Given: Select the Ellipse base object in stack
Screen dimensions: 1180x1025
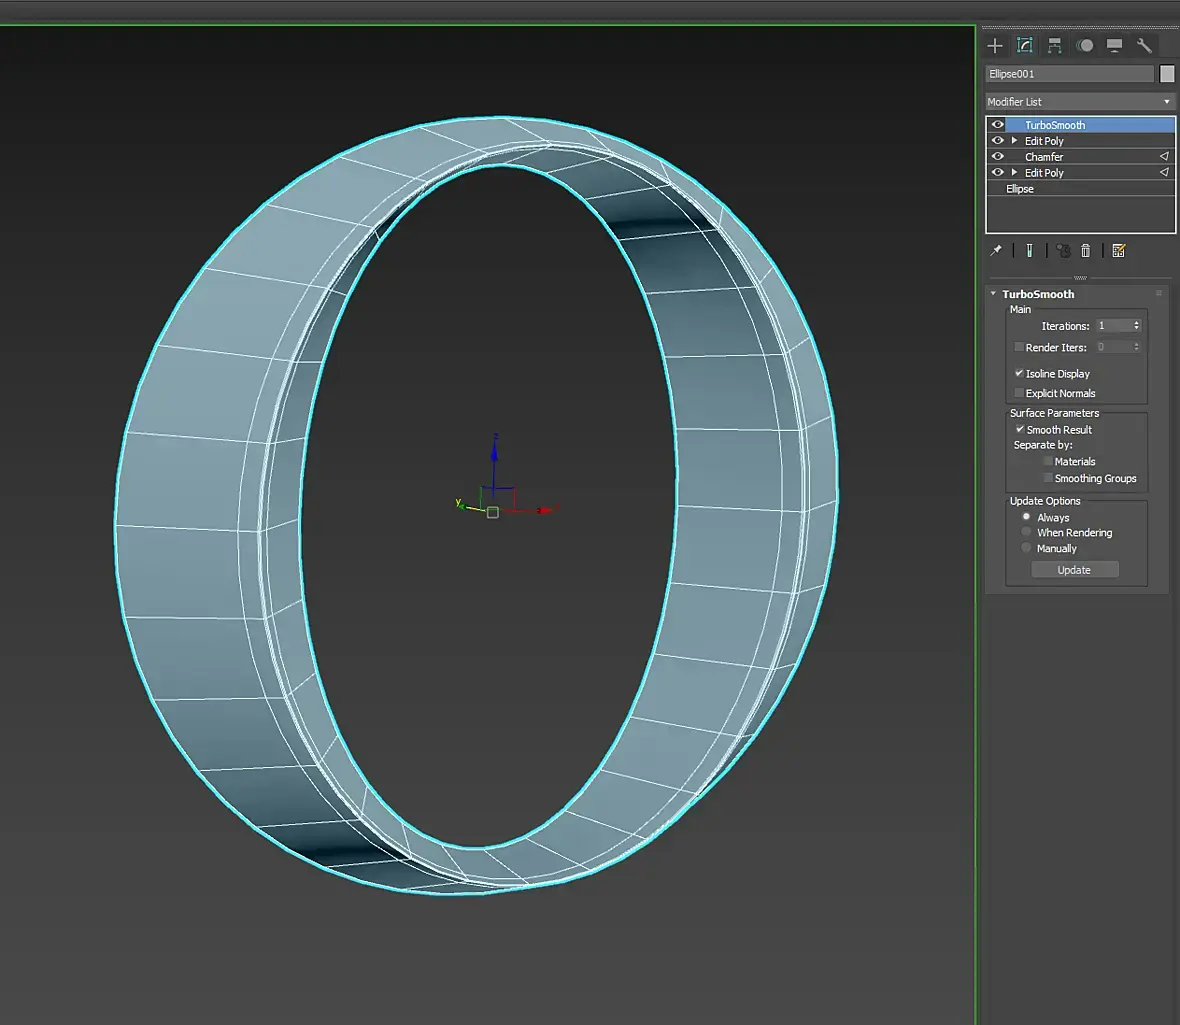Looking at the screenshot, I should (x=1020, y=189).
